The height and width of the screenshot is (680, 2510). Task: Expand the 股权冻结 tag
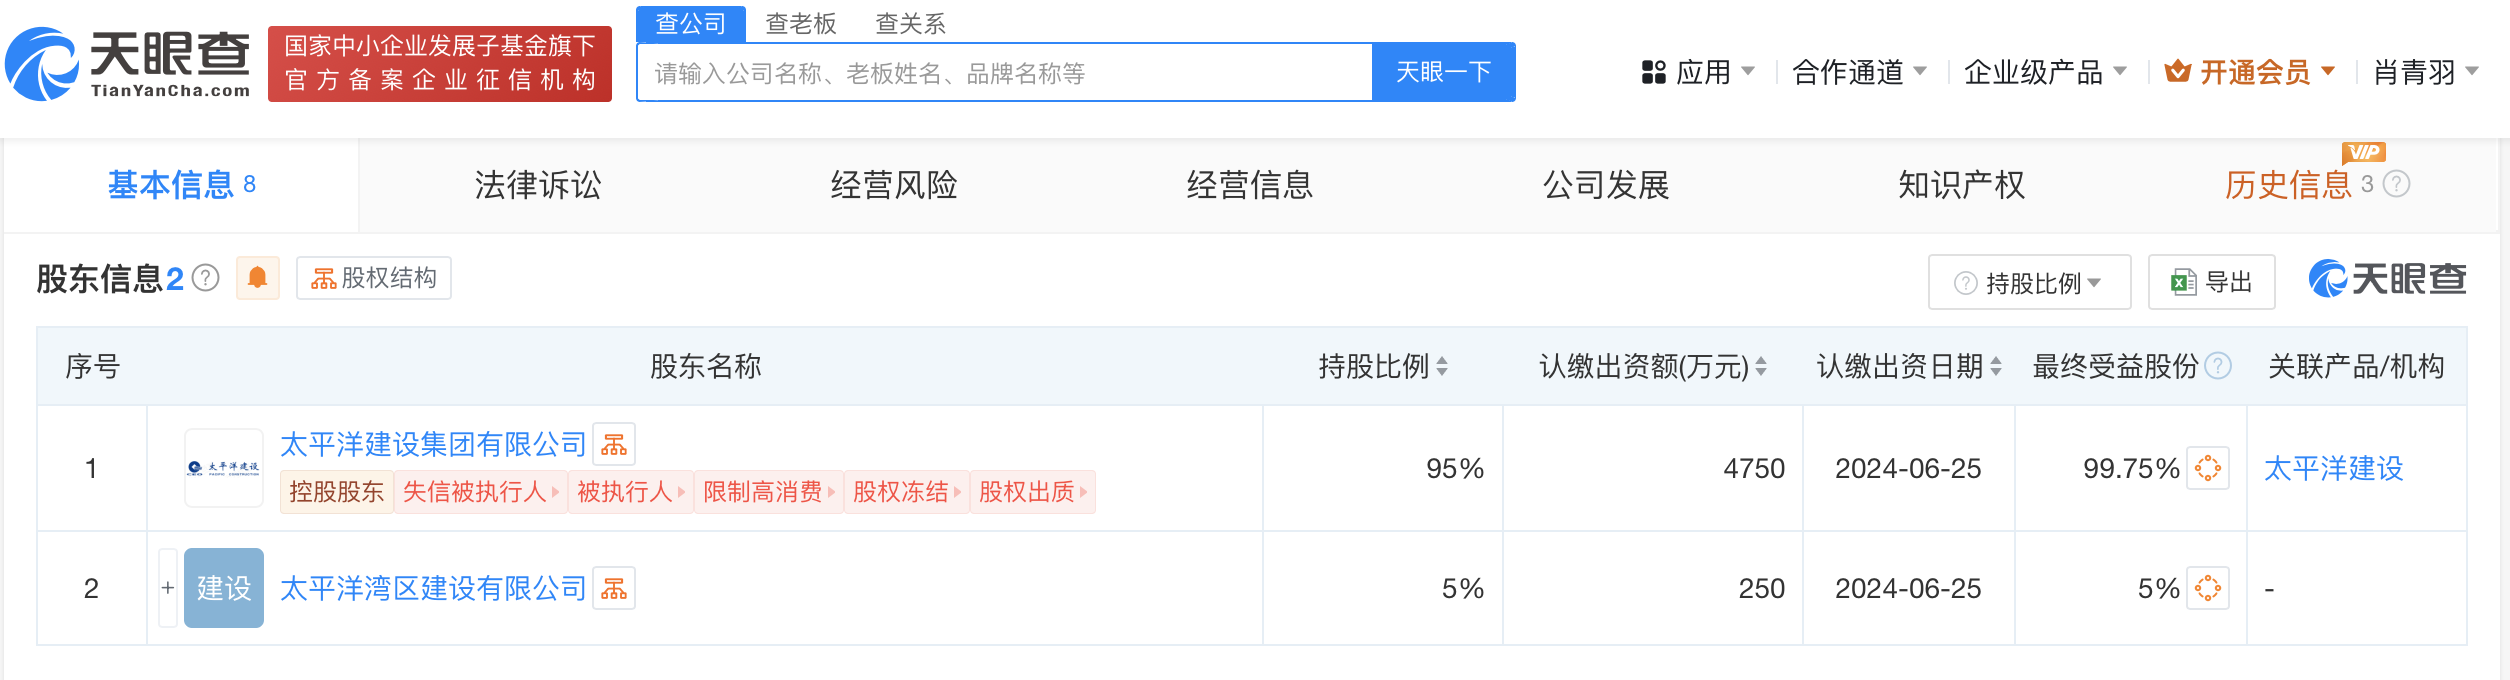coord(907,492)
